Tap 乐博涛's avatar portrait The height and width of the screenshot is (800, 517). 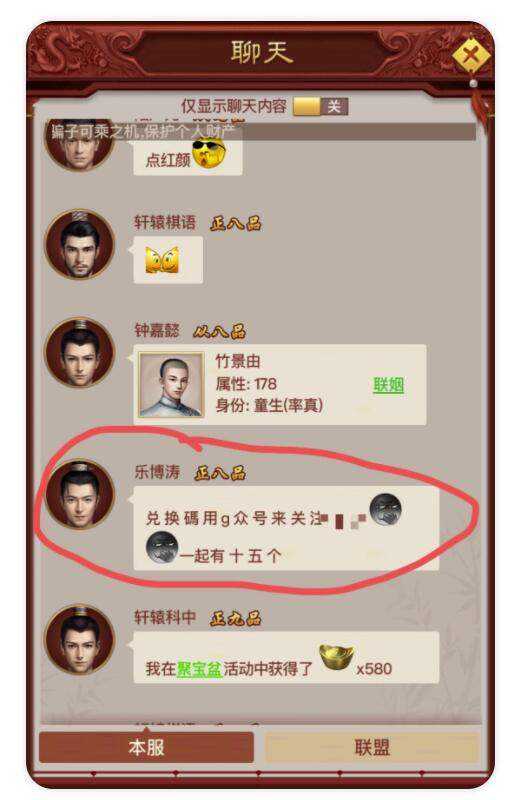(x=80, y=494)
